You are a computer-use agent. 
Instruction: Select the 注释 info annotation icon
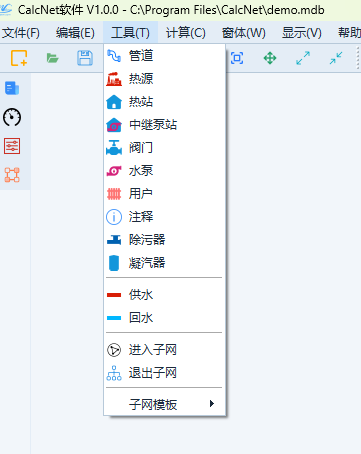(x=114, y=217)
